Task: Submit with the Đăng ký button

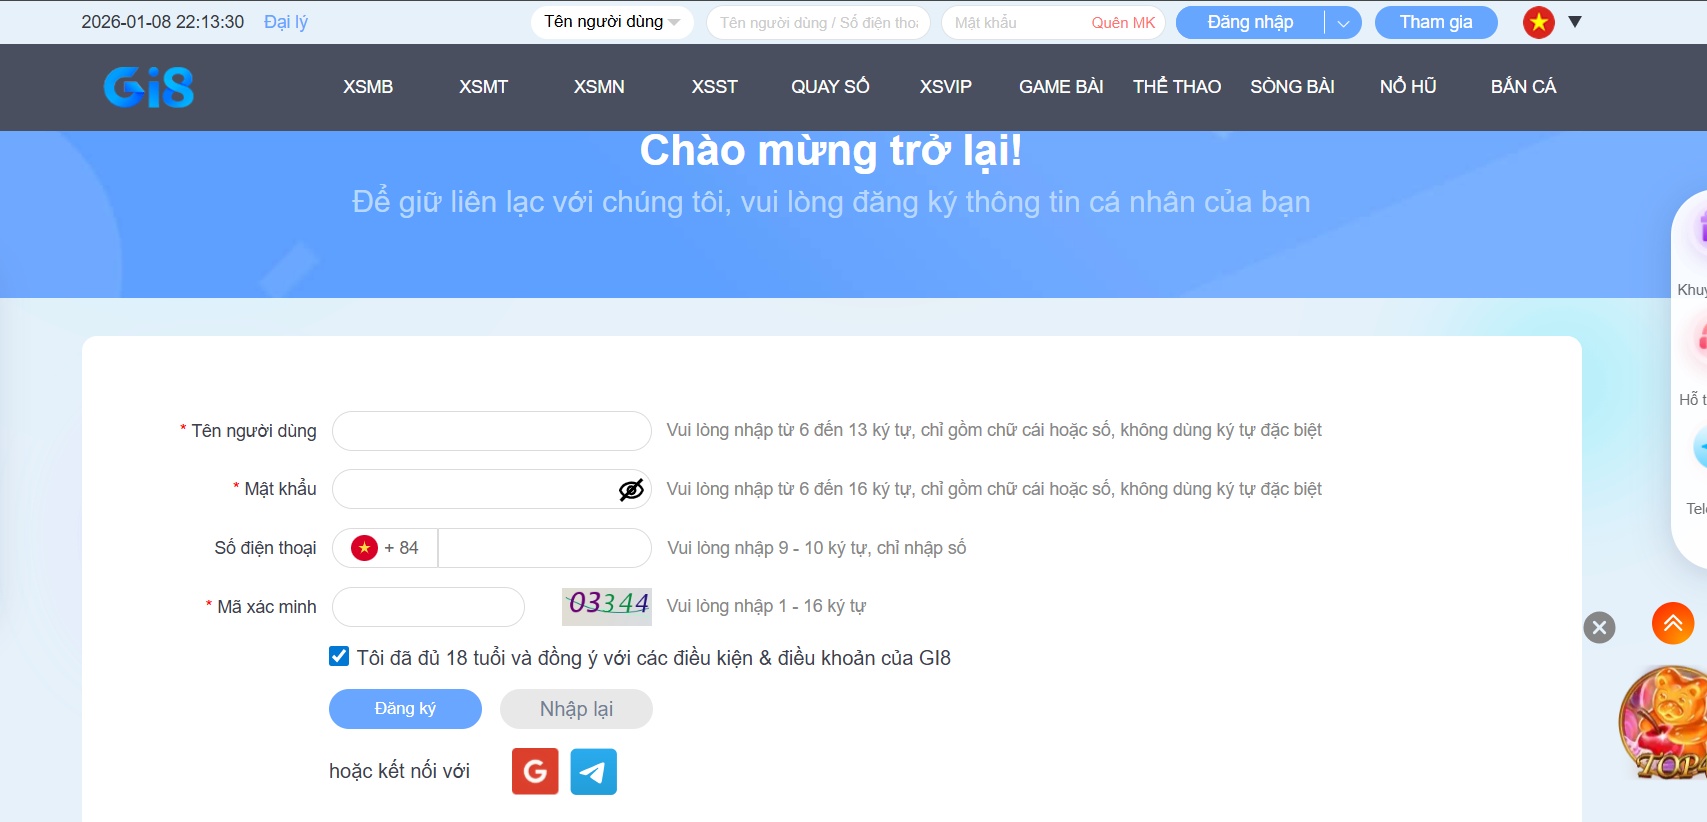Action: (x=405, y=709)
